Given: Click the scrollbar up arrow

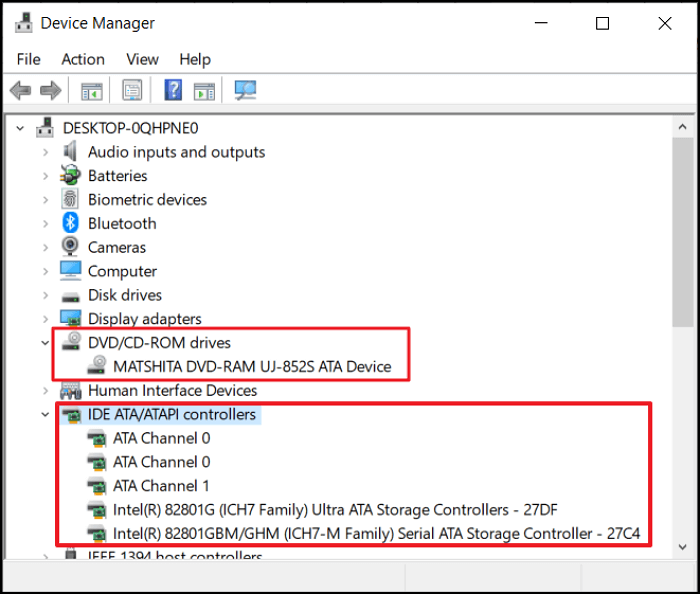Looking at the screenshot, I should [683, 127].
